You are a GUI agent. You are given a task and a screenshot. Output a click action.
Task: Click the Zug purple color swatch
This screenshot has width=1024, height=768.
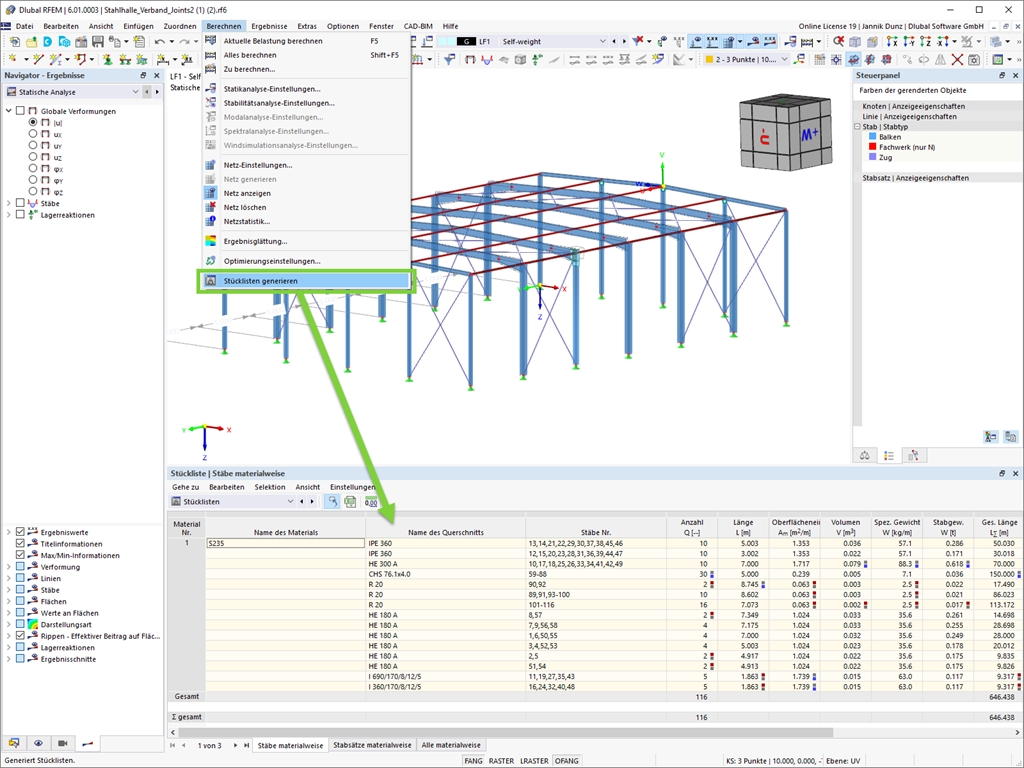pos(872,157)
